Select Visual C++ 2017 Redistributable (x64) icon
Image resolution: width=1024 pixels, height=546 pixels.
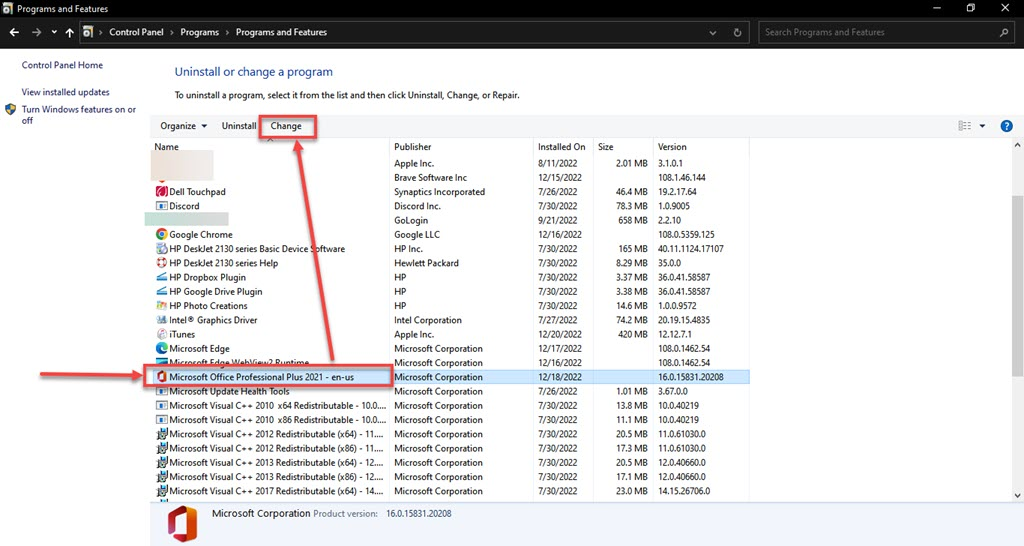click(x=161, y=491)
